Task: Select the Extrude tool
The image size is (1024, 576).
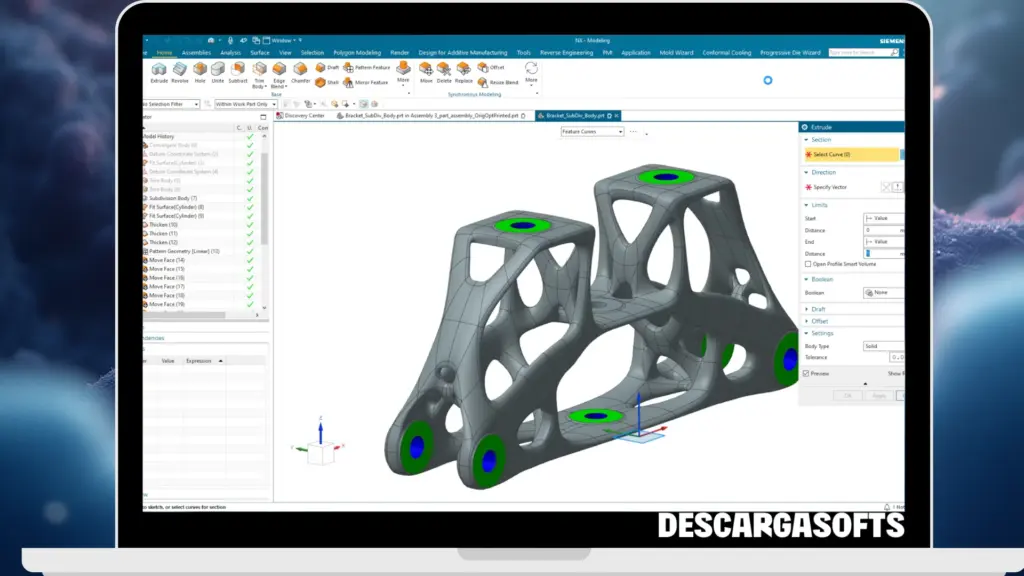Action: point(158,70)
